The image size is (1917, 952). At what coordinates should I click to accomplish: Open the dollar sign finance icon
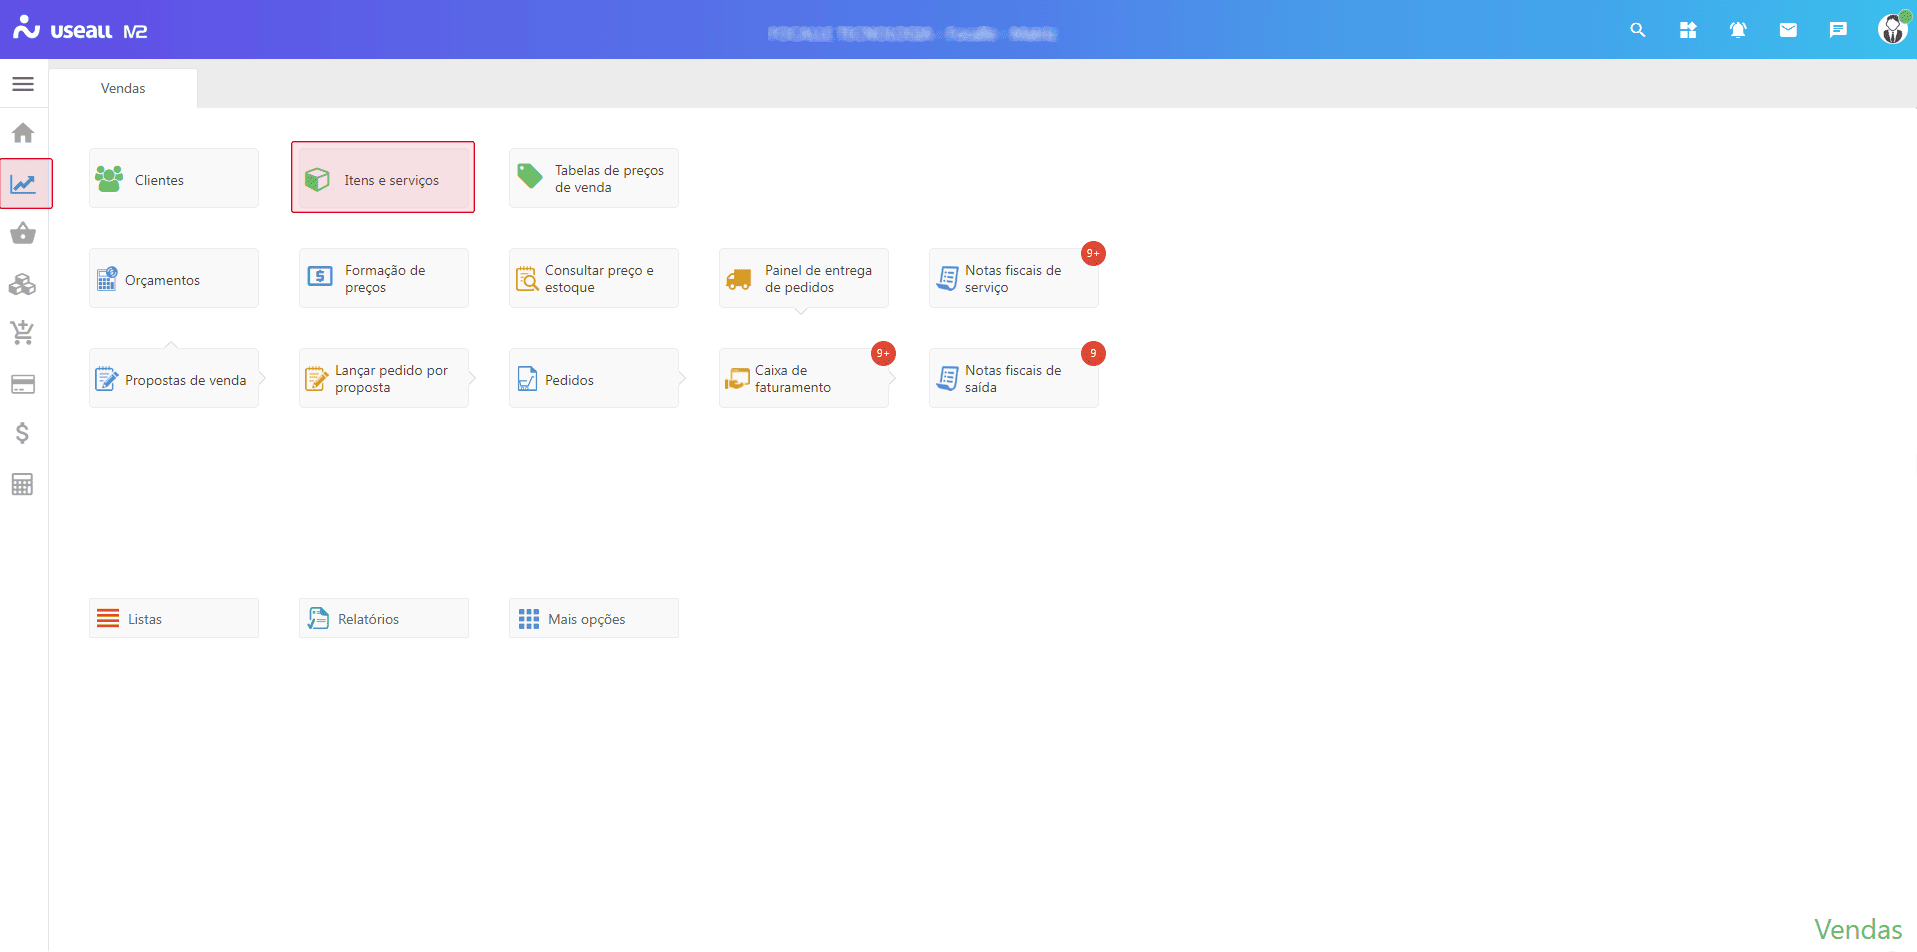[x=23, y=433]
